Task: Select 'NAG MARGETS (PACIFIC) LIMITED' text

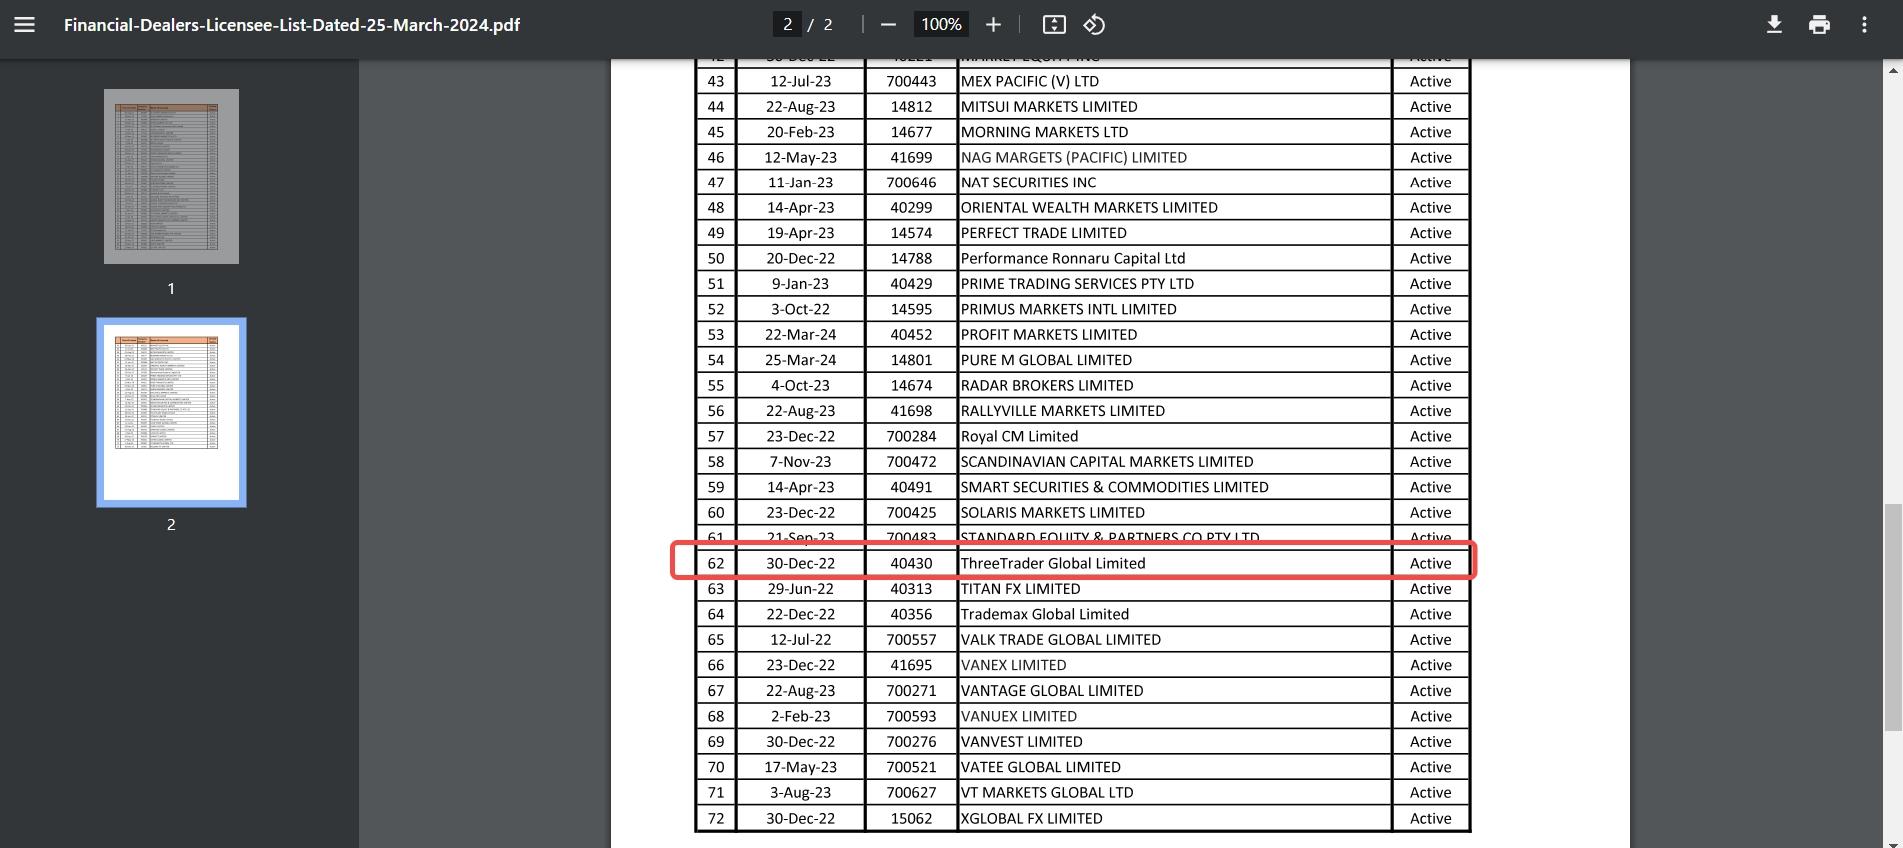Action: click(1074, 157)
